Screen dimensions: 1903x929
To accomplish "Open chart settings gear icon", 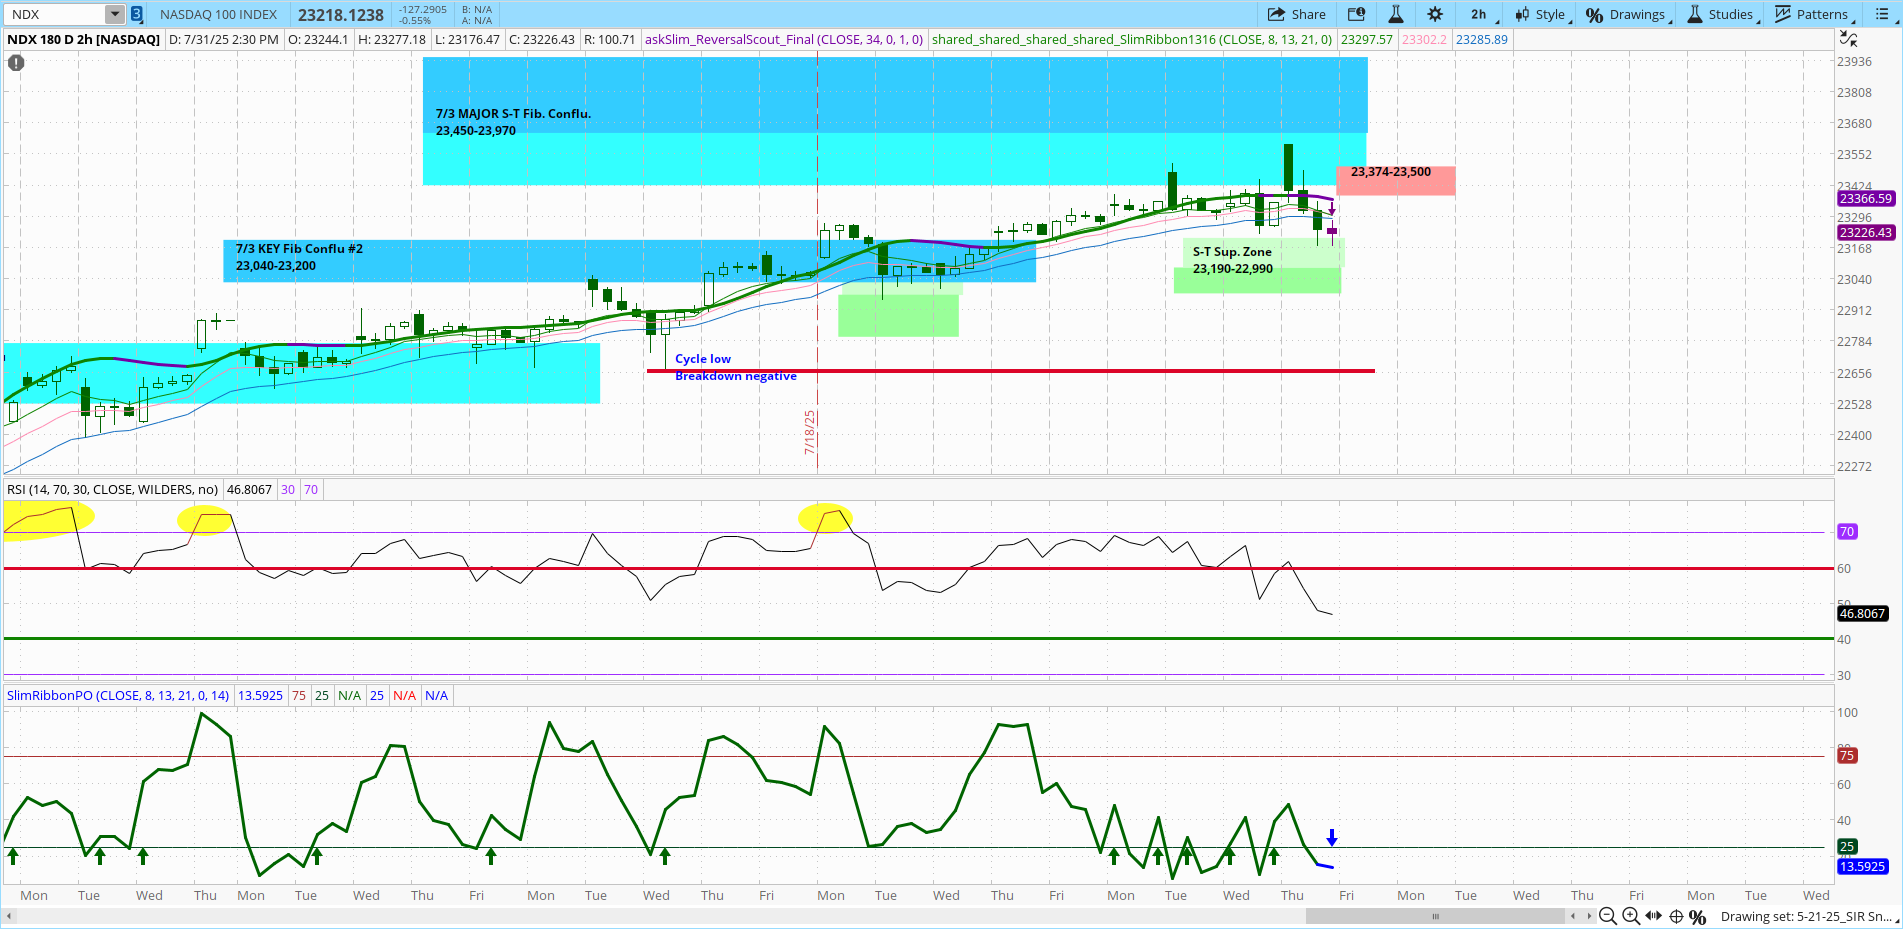I will tap(1435, 14).
